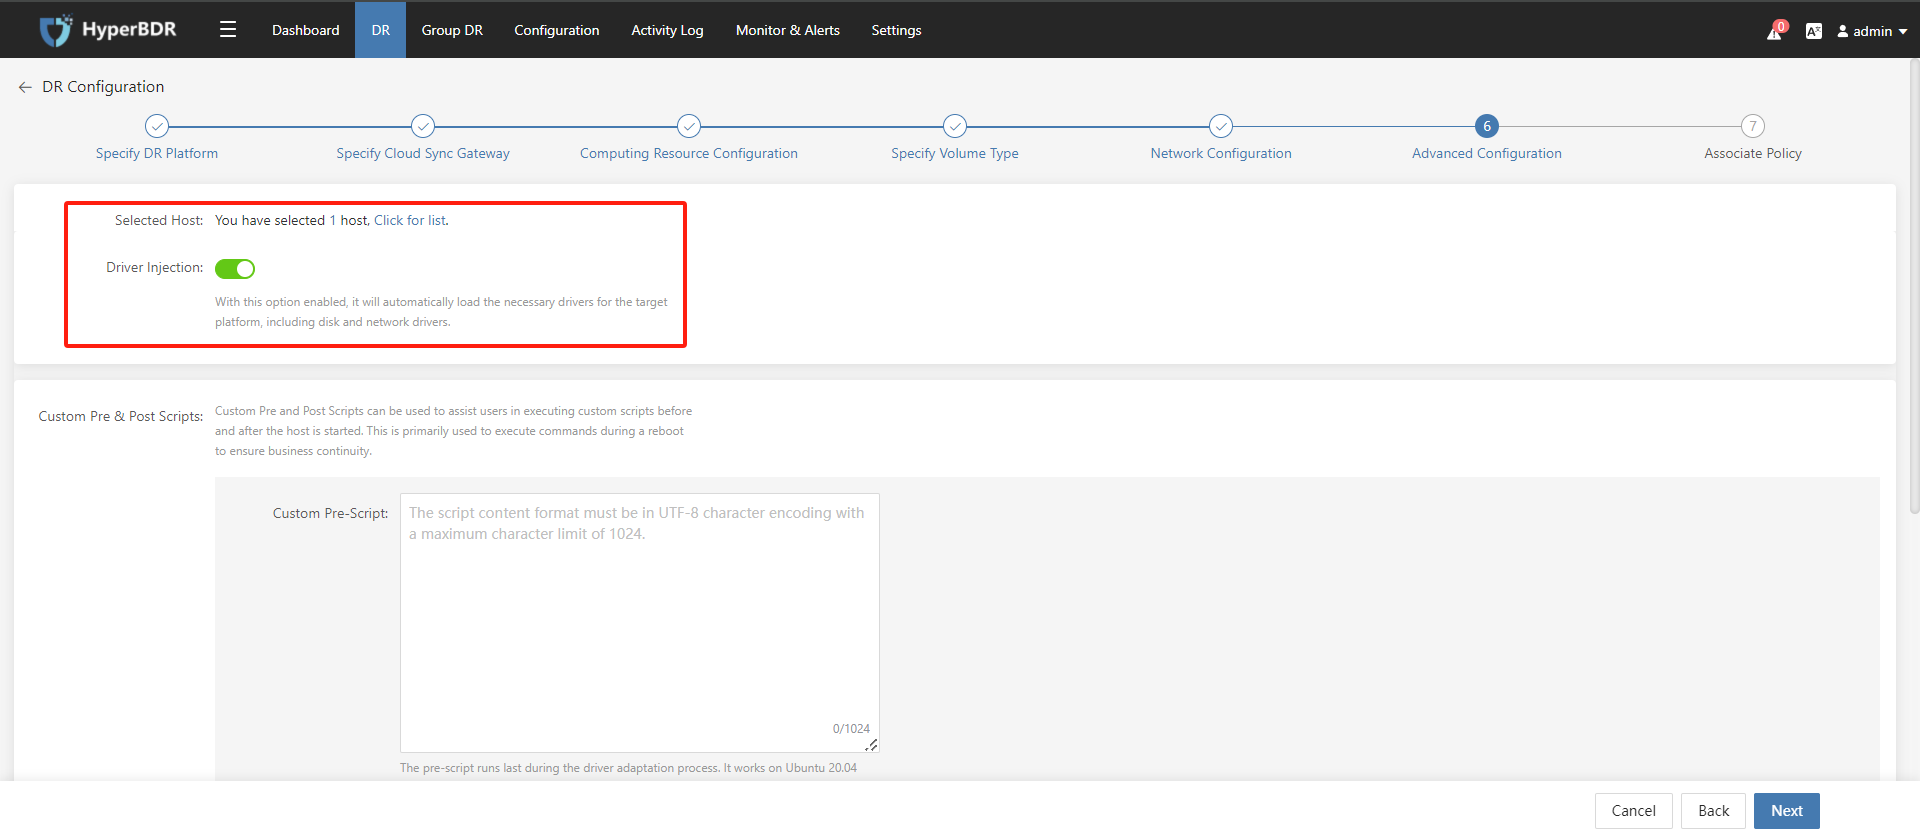This screenshot has height=840, width=1920.
Task: Focus the Custom Pre-Script text area
Action: click(x=640, y=622)
